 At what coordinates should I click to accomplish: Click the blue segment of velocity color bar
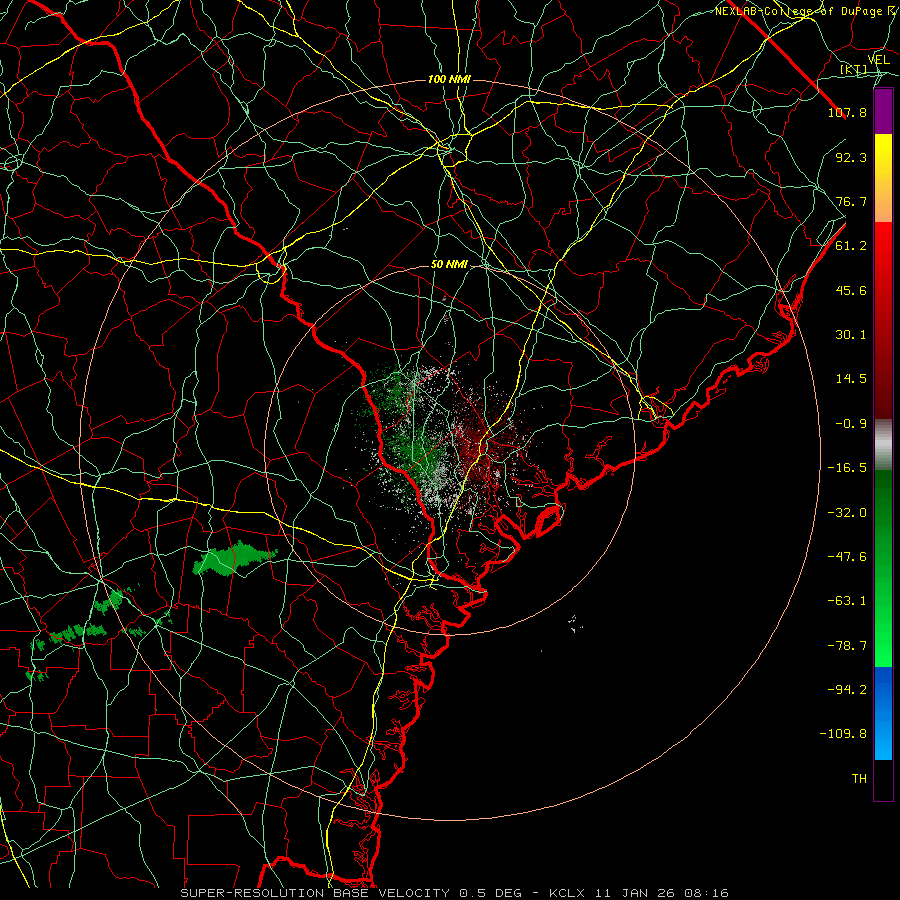coord(883,713)
